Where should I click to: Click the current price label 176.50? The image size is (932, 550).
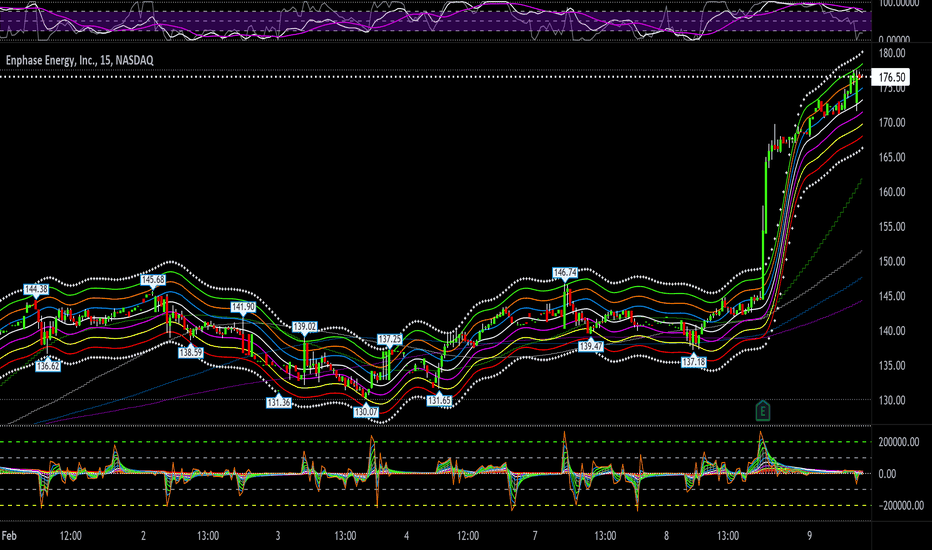coord(892,77)
